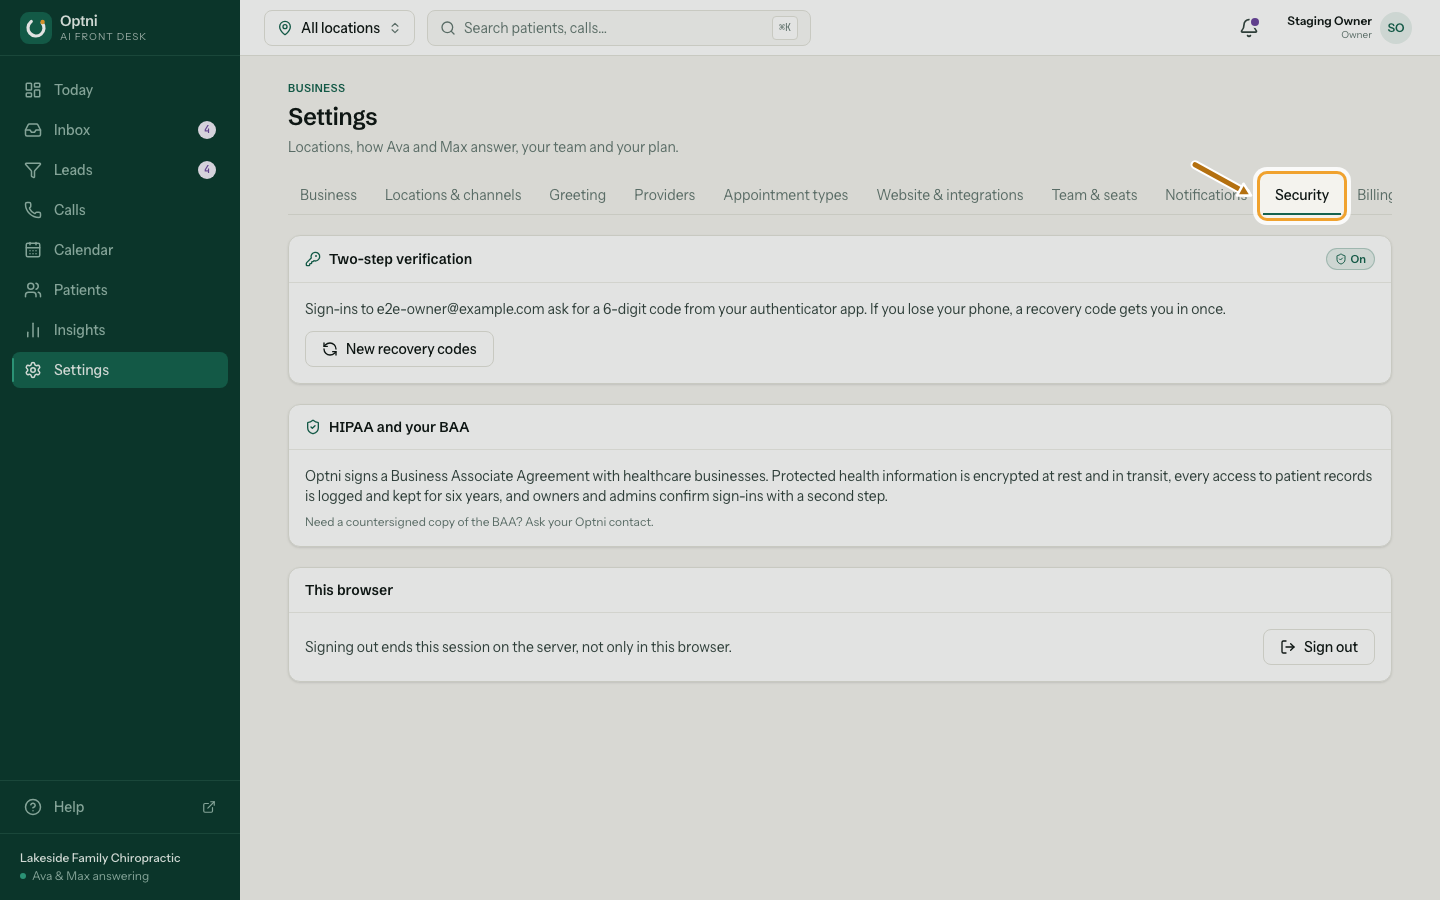
Task: Generate New recovery codes
Action: [399, 349]
